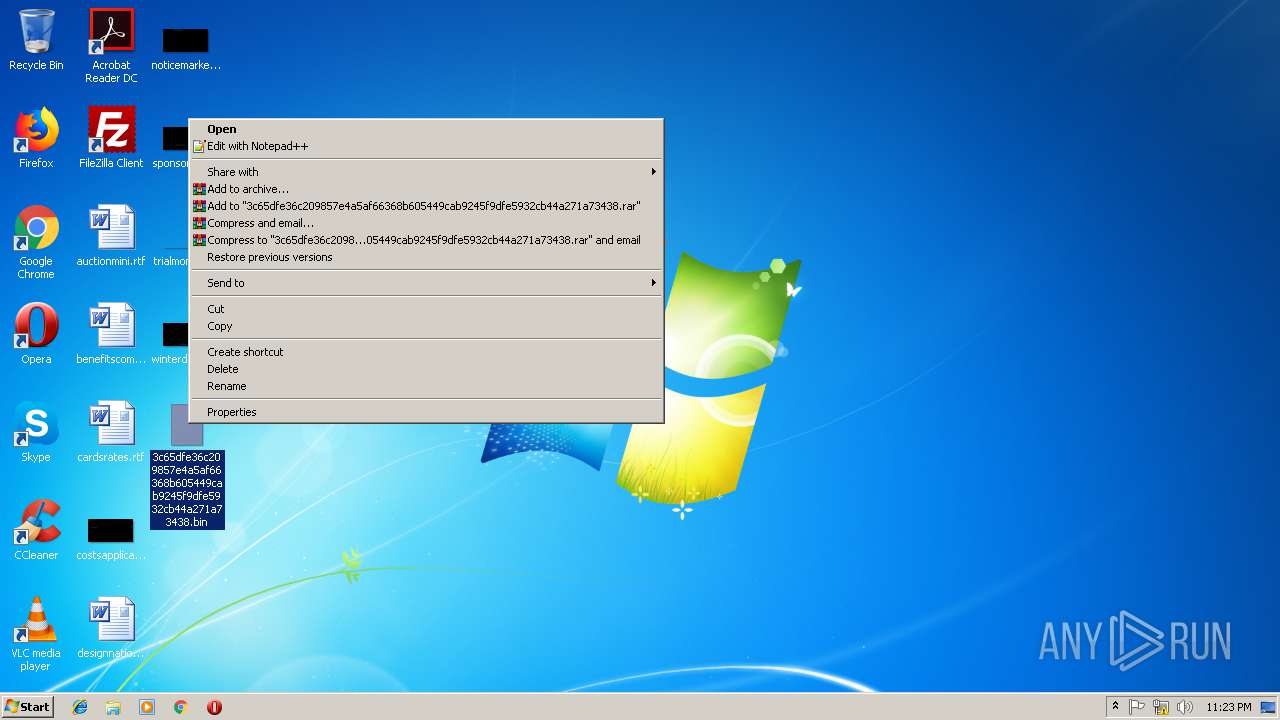This screenshot has height=720, width=1280.
Task: Open Firefox desktop shortcut
Action: [36, 138]
